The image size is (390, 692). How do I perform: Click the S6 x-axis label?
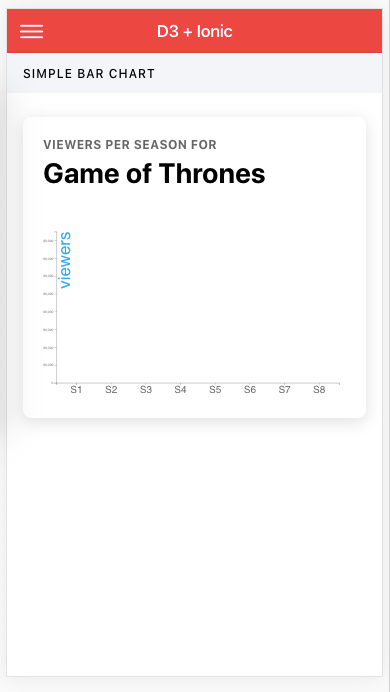click(x=250, y=390)
